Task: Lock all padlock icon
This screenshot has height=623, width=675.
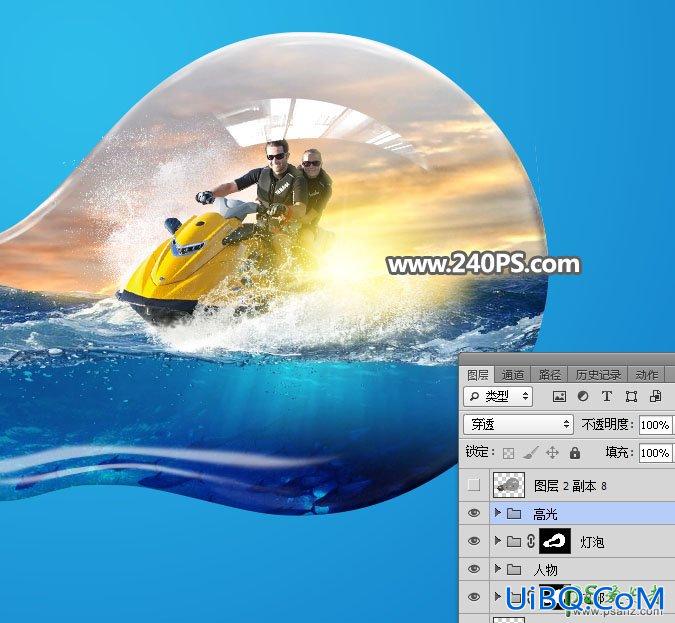Action: coord(575,453)
